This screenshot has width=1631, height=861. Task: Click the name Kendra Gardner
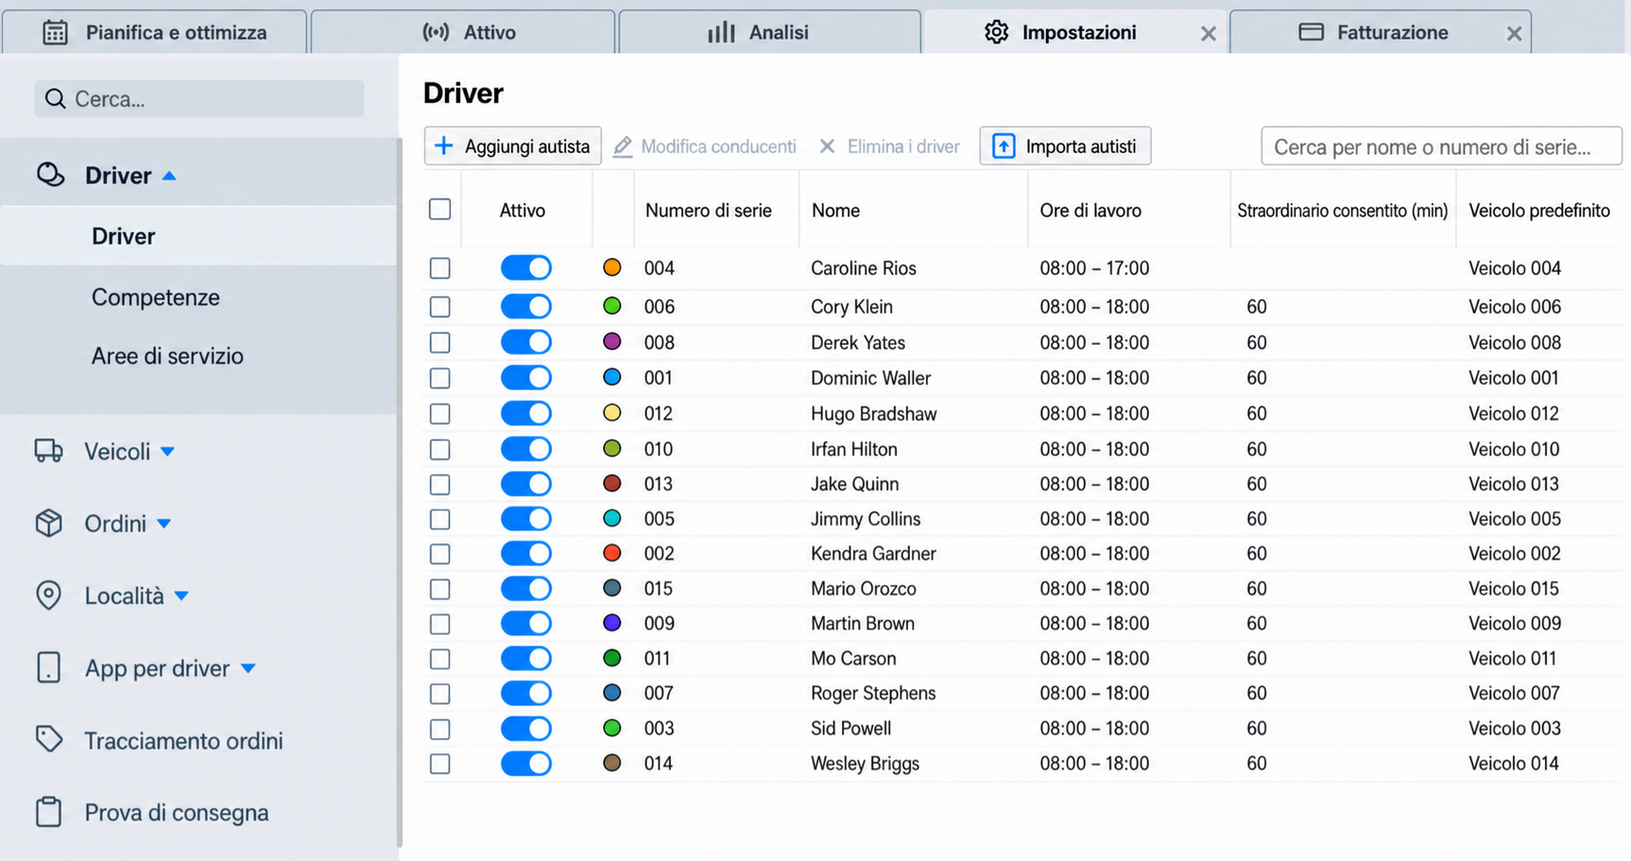click(873, 553)
